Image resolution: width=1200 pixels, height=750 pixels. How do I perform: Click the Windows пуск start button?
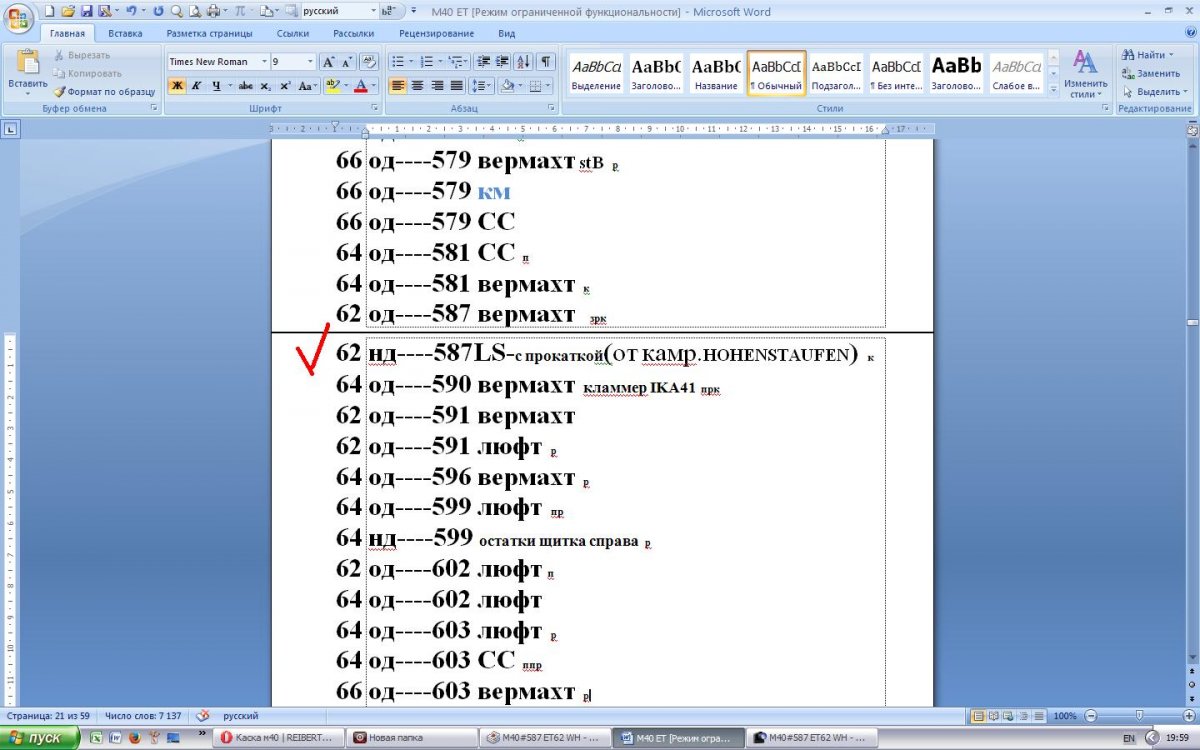click(41, 738)
